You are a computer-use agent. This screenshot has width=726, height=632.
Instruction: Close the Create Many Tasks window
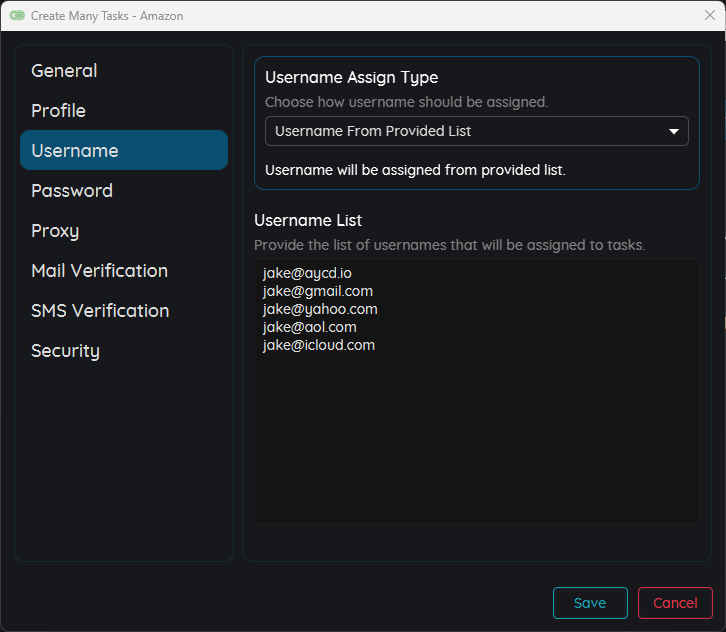tap(709, 16)
